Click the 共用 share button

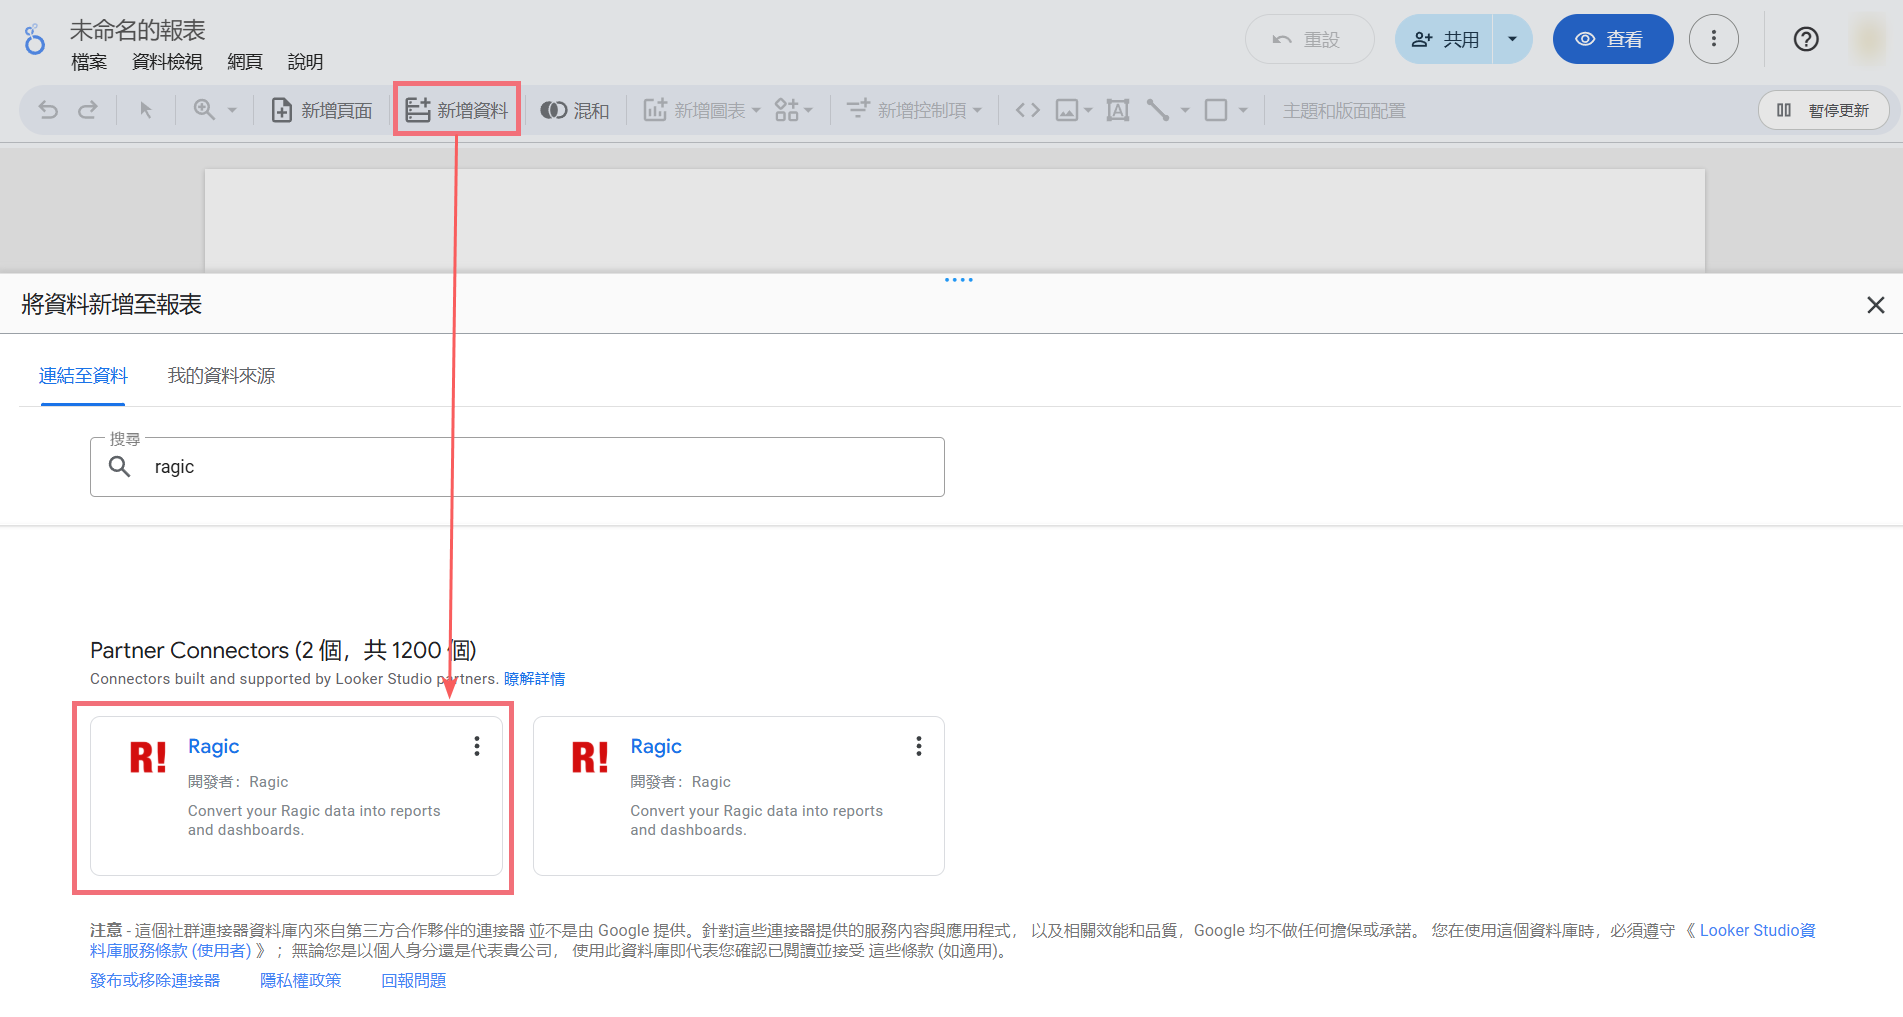pos(1445,39)
